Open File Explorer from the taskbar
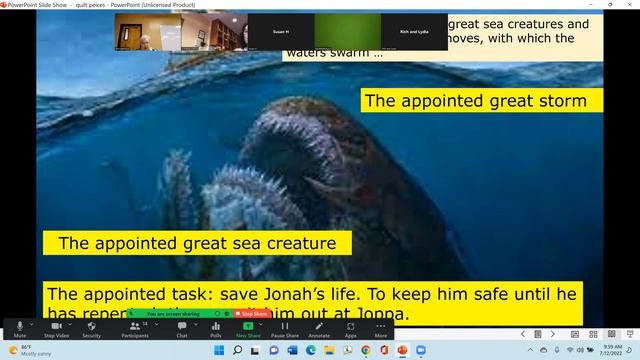 click(329, 350)
